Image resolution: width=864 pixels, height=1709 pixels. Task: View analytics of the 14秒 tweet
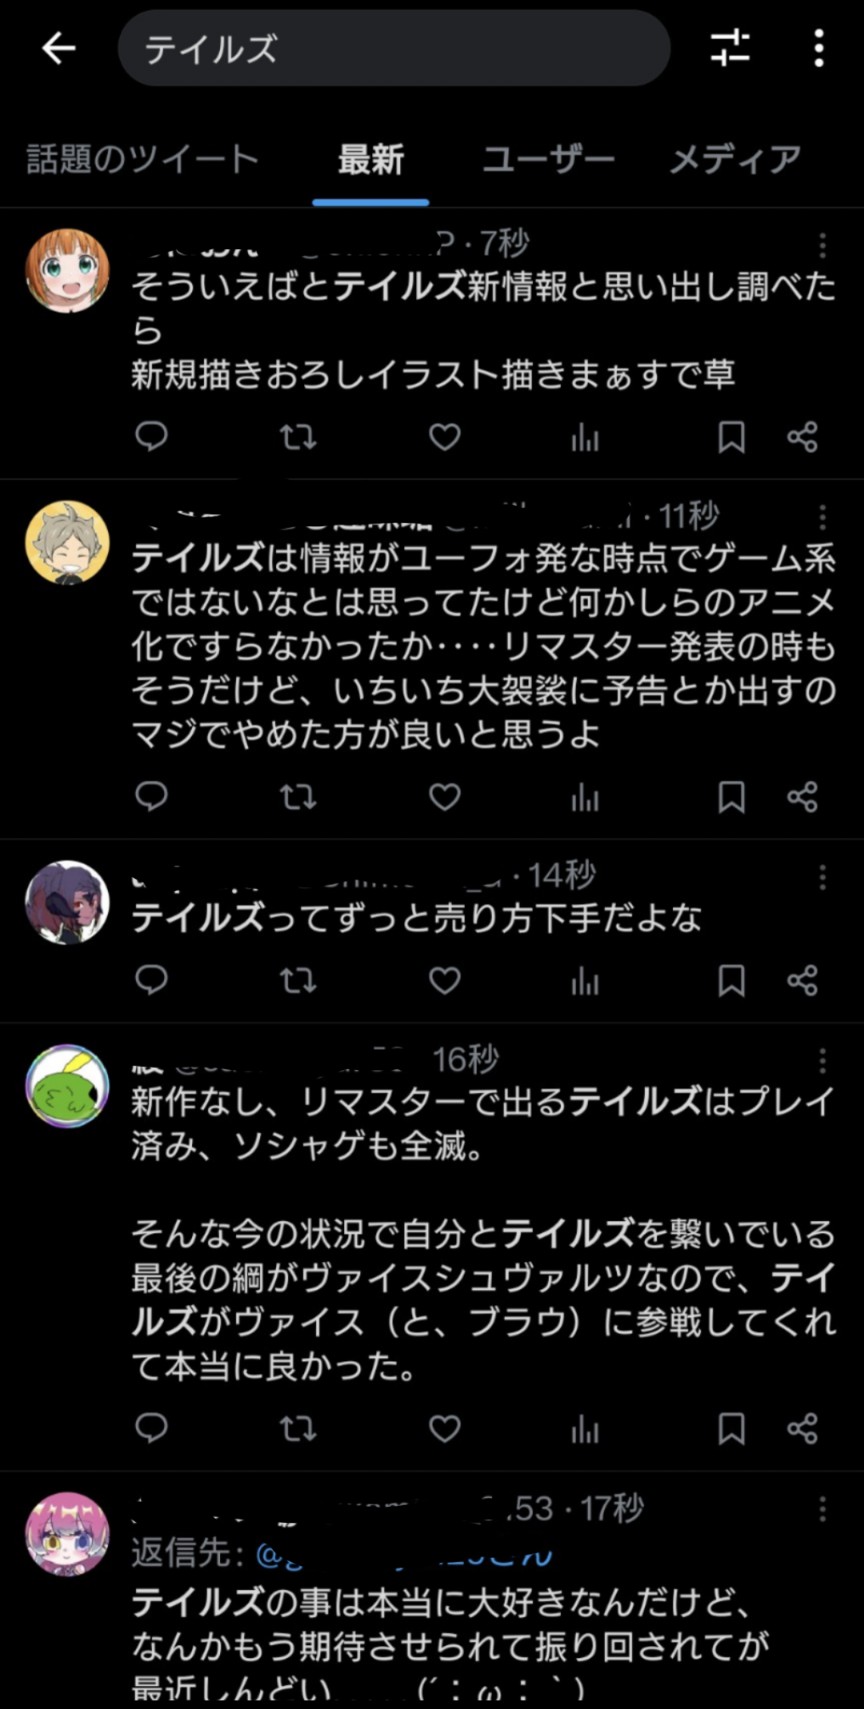pyautogui.click(x=585, y=981)
